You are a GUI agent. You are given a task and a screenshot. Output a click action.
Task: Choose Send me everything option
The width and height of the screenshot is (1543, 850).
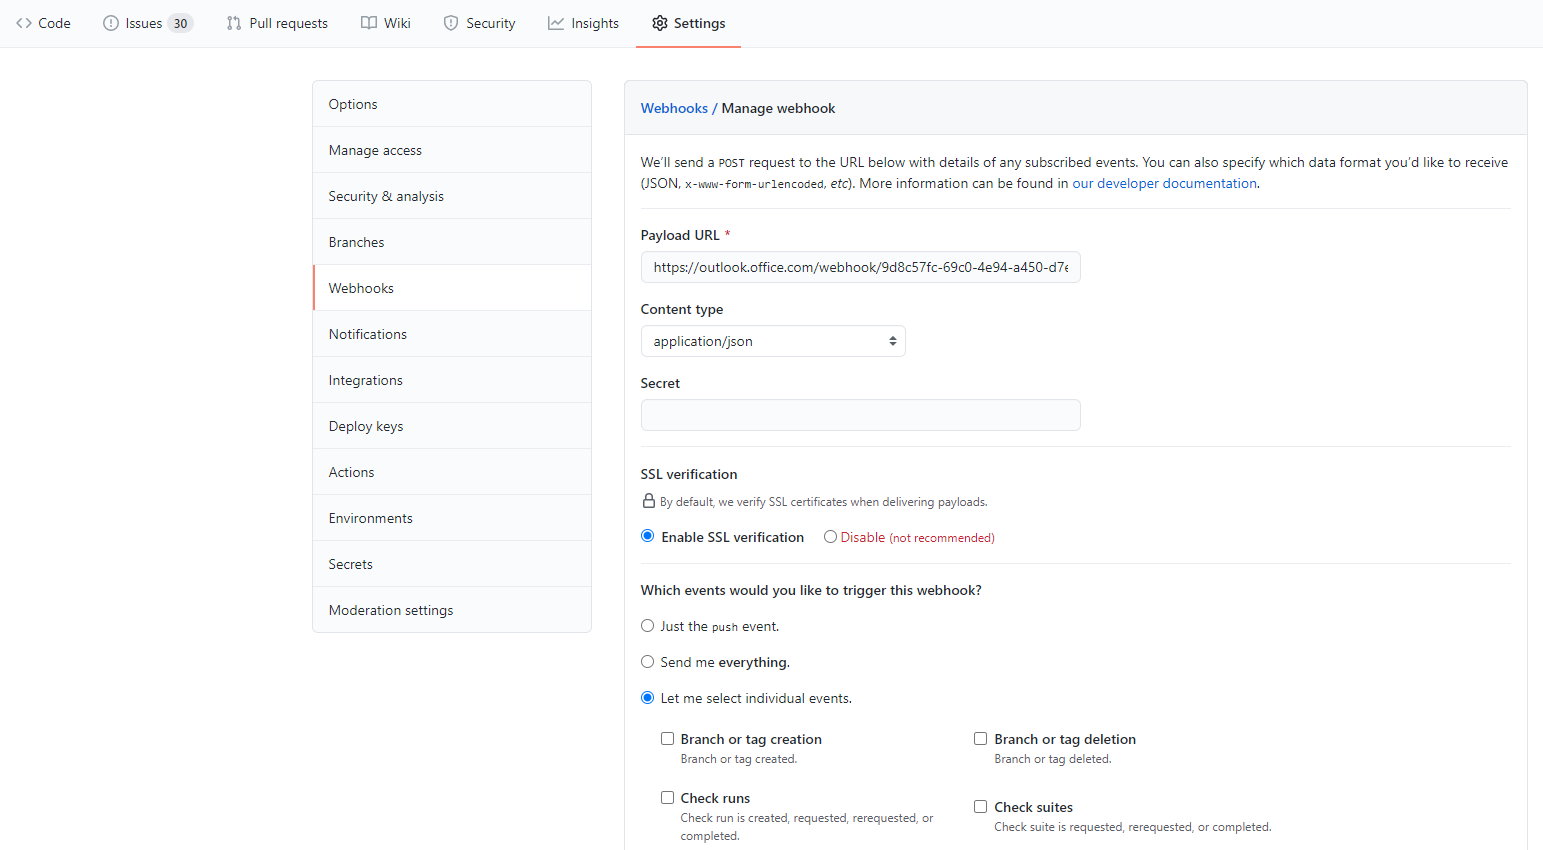pos(648,662)
